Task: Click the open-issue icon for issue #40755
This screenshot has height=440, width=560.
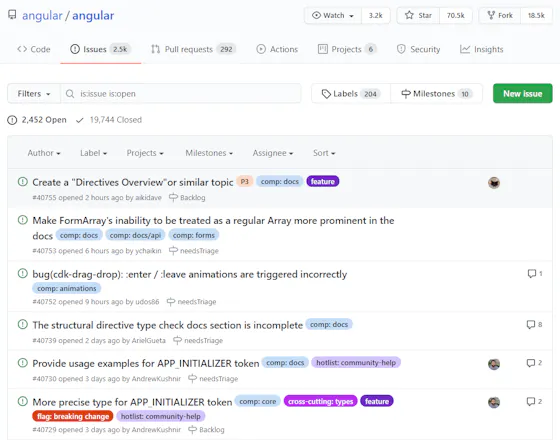Action: (x=22, y=182)
